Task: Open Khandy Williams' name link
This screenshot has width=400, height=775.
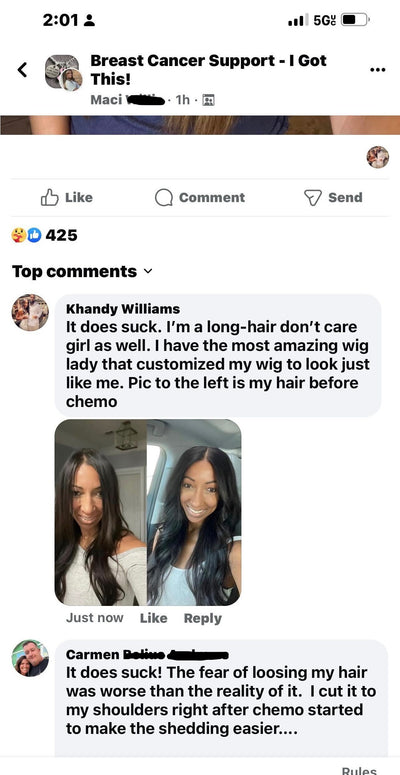Action: click(123, 309)
